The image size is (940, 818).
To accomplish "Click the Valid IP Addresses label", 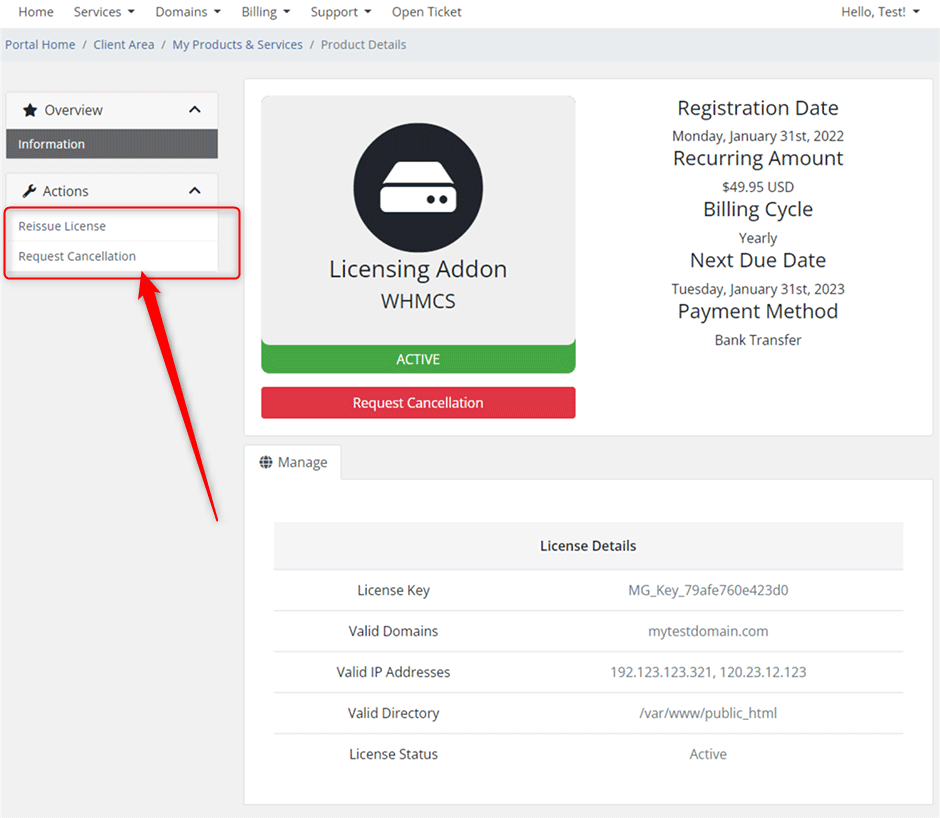I will pos(393,672).
